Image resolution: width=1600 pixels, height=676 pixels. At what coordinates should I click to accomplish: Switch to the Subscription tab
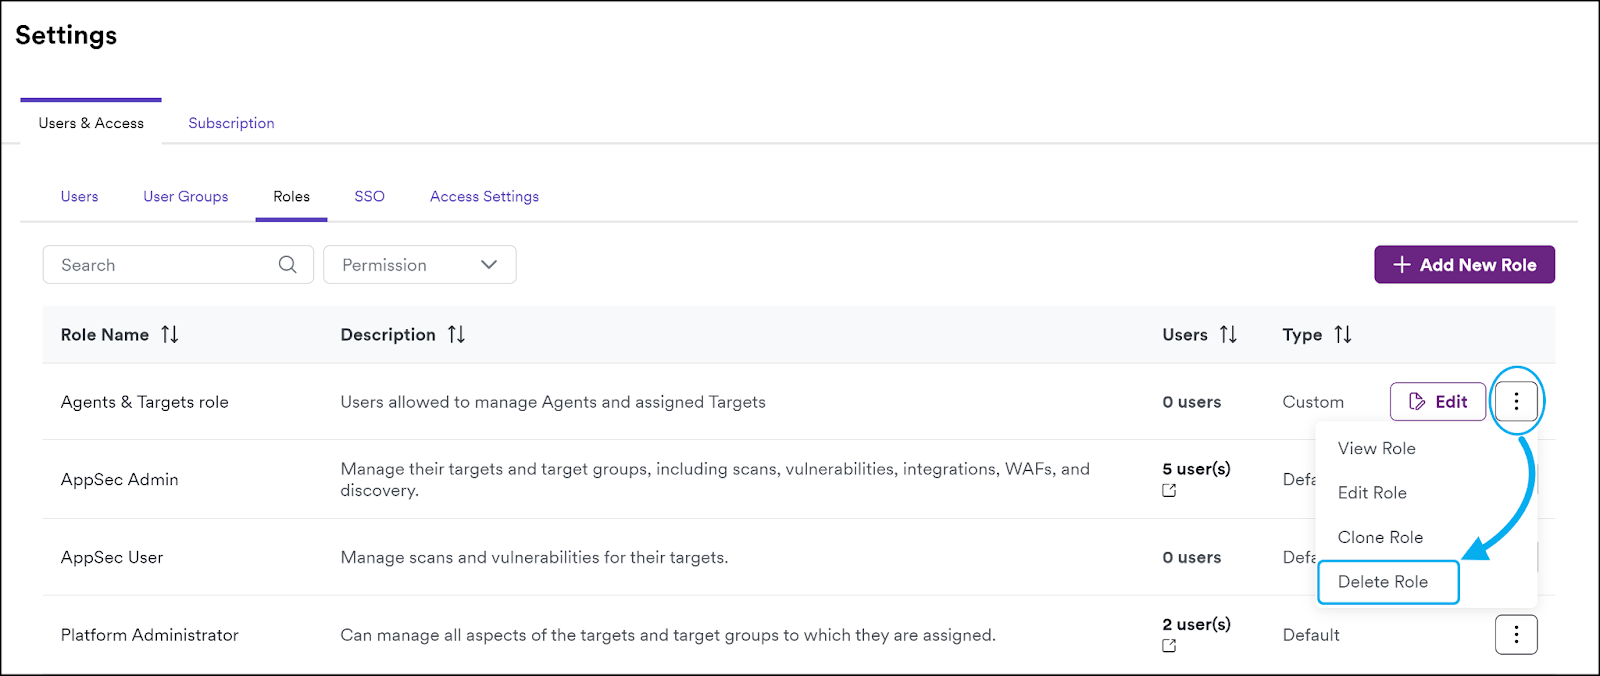231,123
